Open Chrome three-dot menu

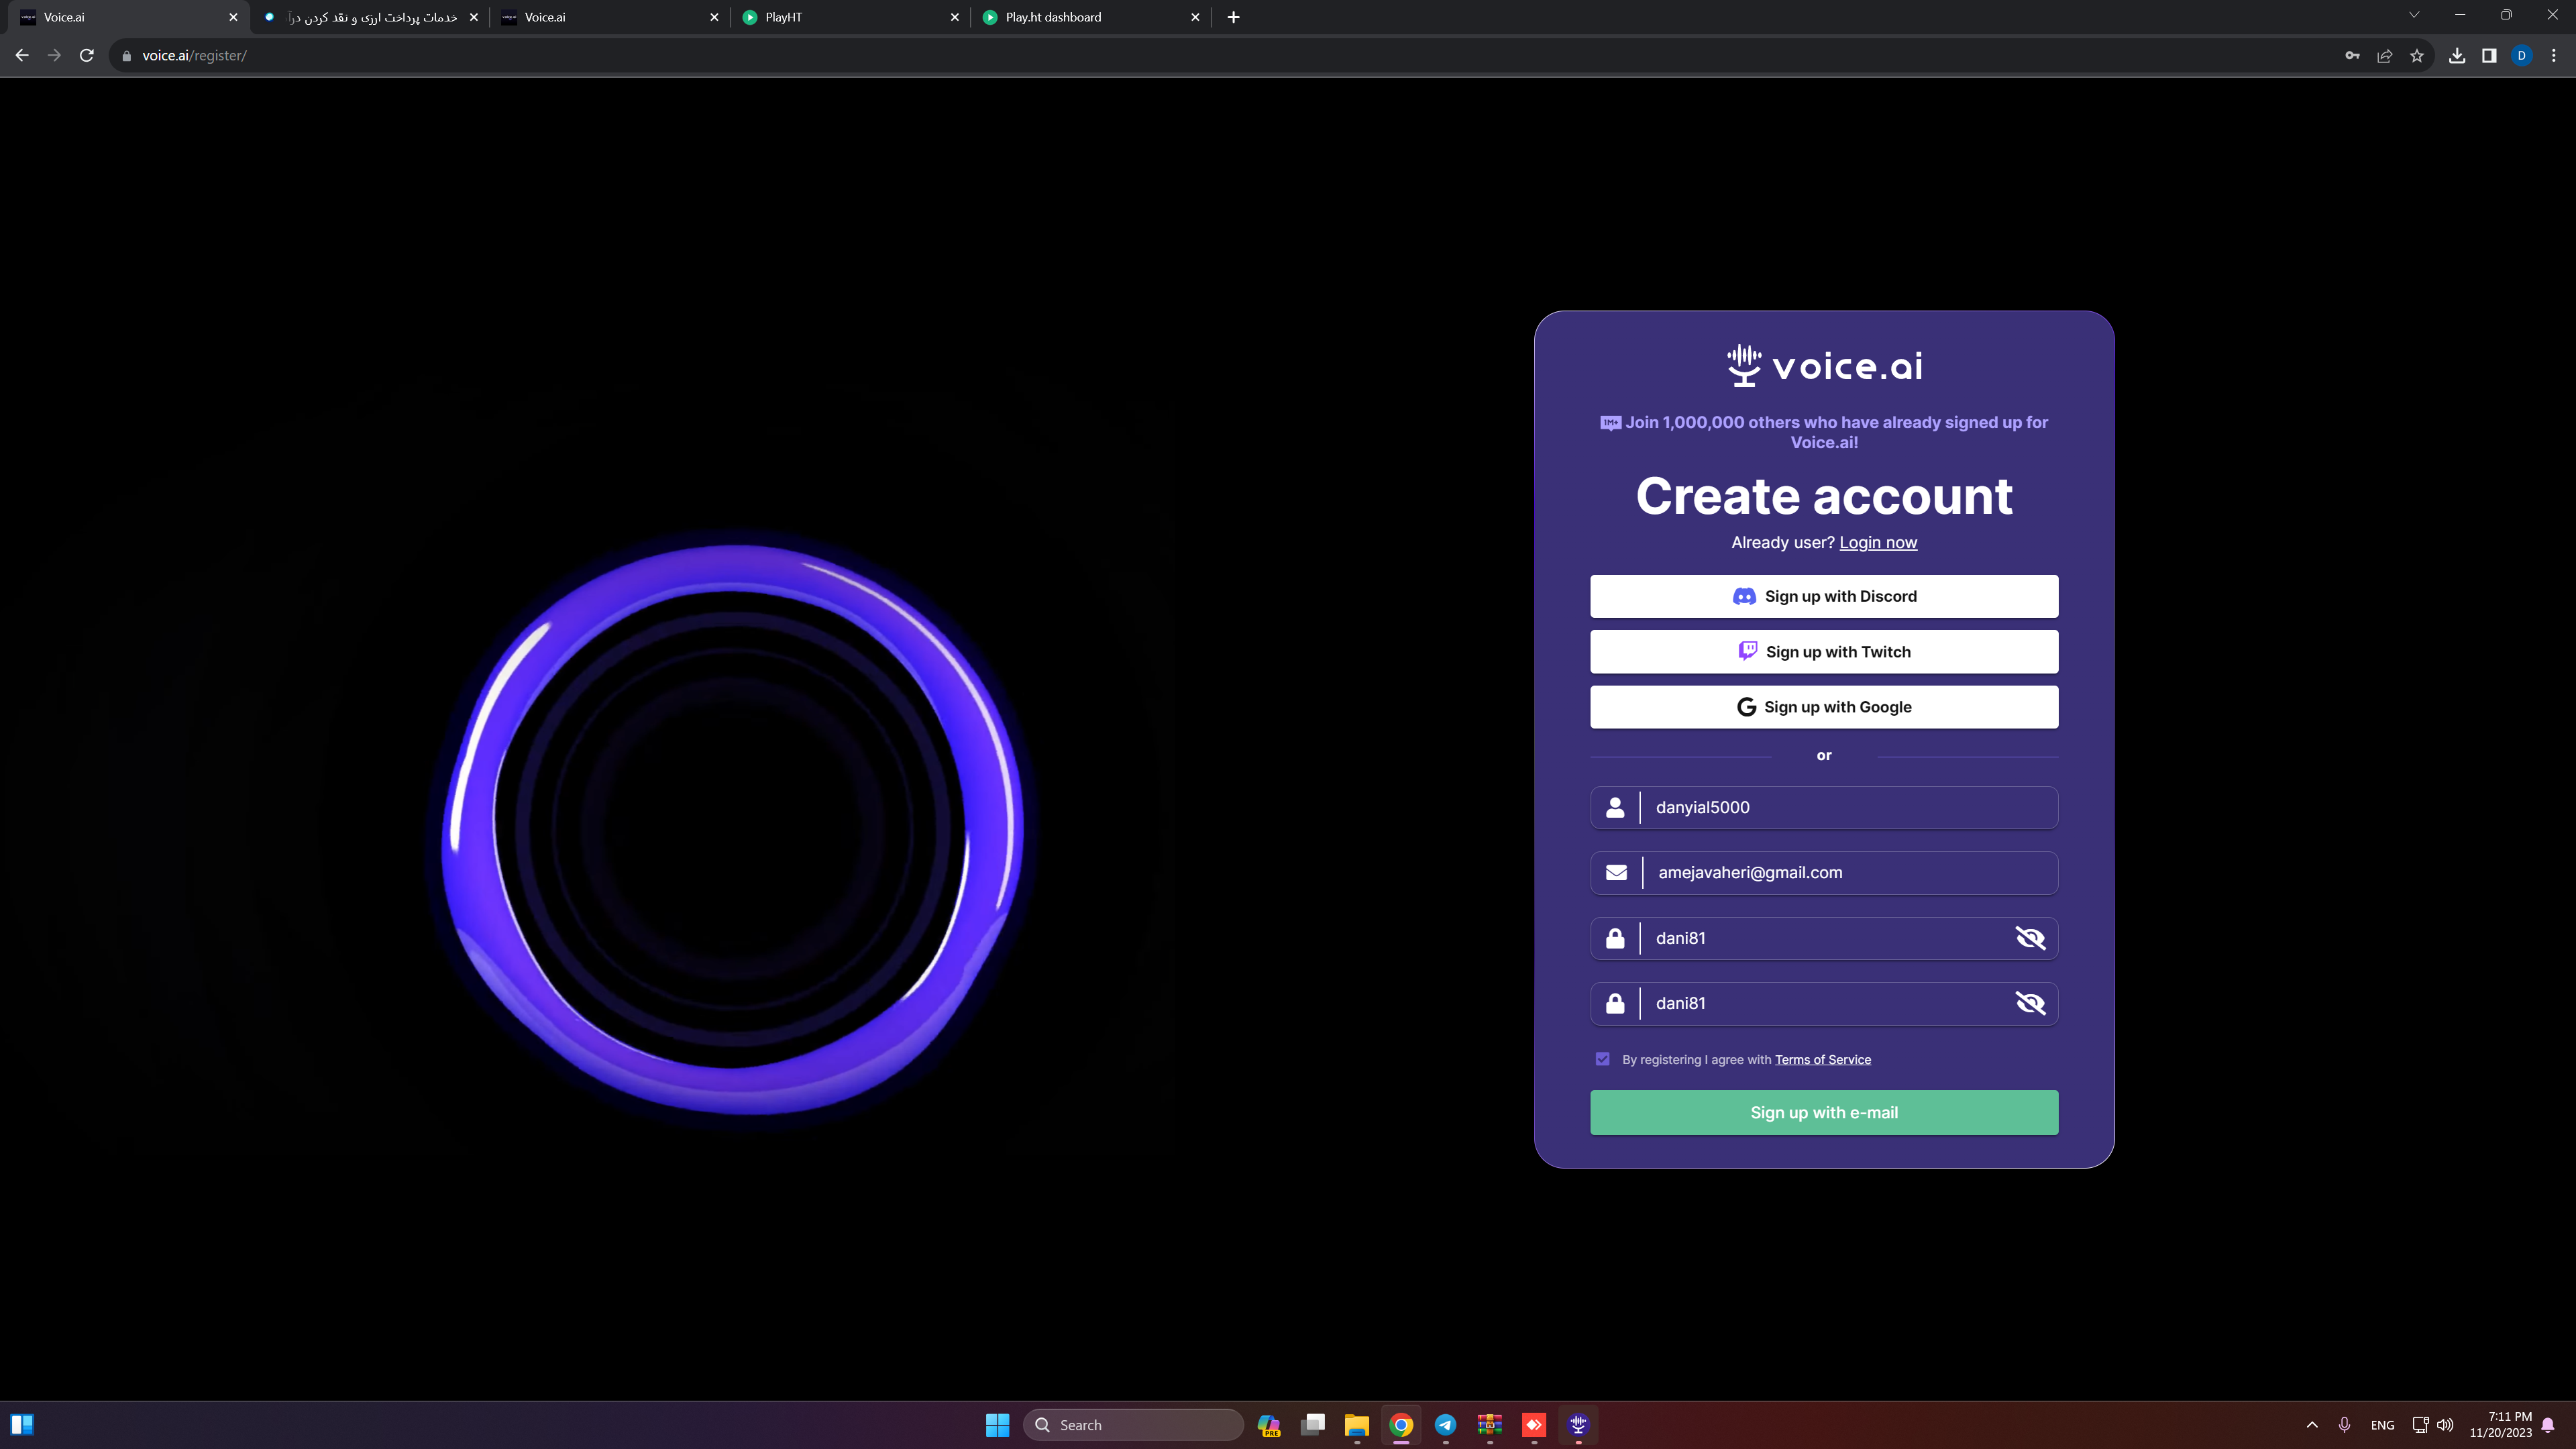coord(2553,56)
